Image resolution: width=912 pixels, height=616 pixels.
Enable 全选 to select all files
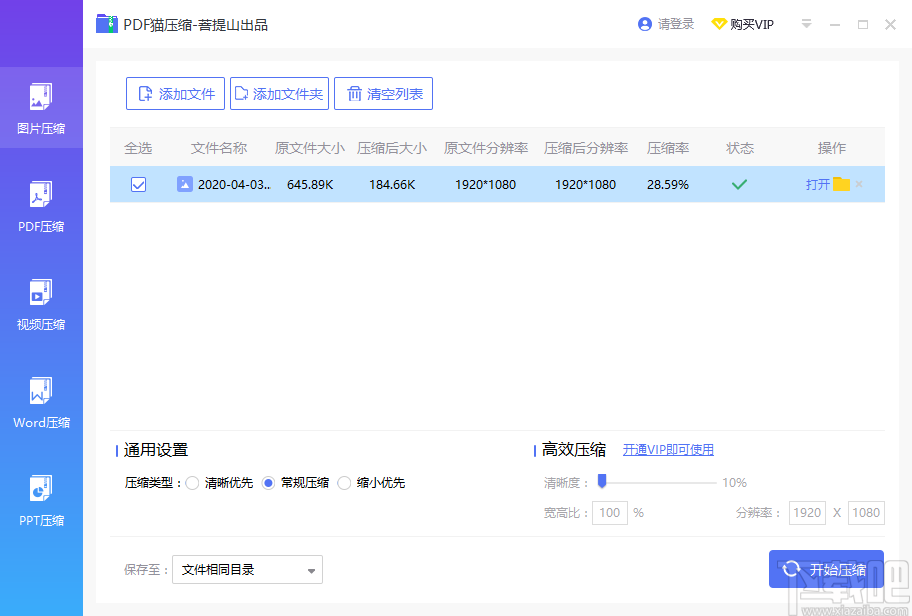tap(138, 147)
